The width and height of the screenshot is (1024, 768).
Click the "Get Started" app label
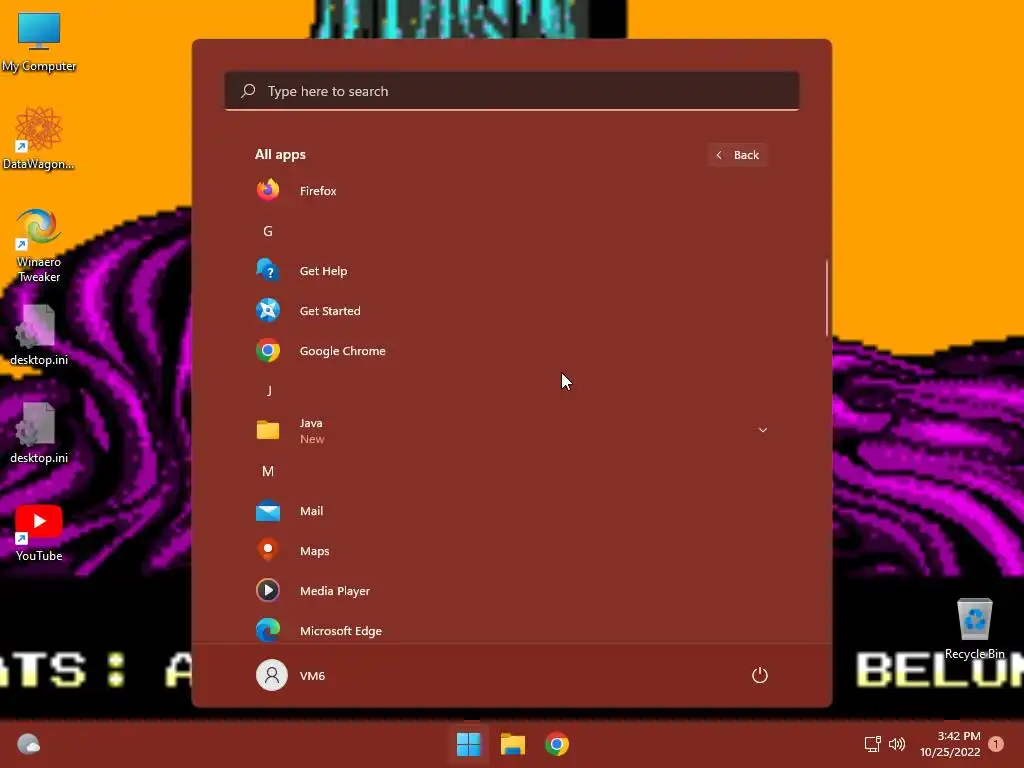(330, 311)
